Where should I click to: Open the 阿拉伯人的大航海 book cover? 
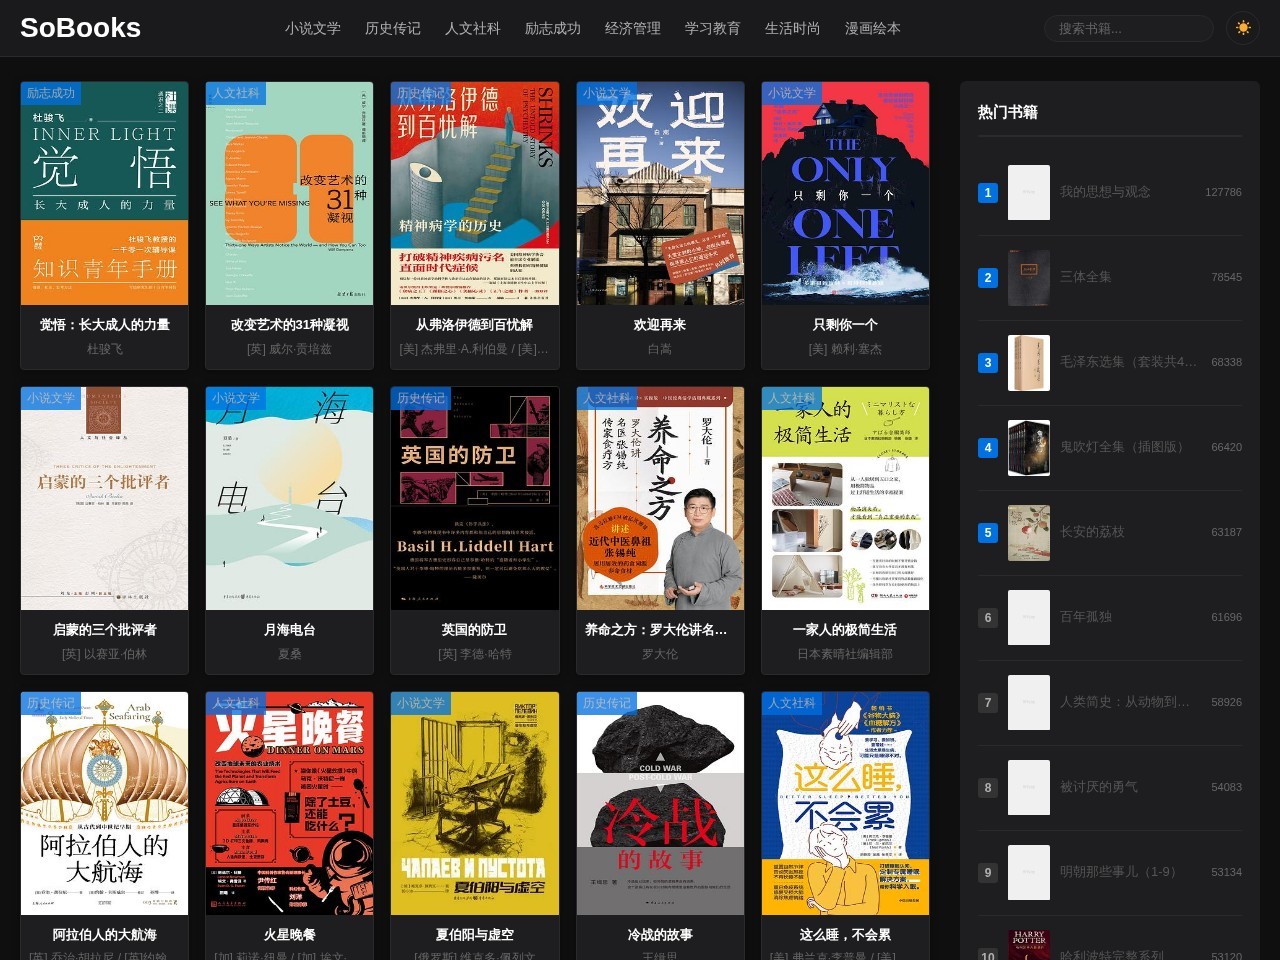pos(105,803)
